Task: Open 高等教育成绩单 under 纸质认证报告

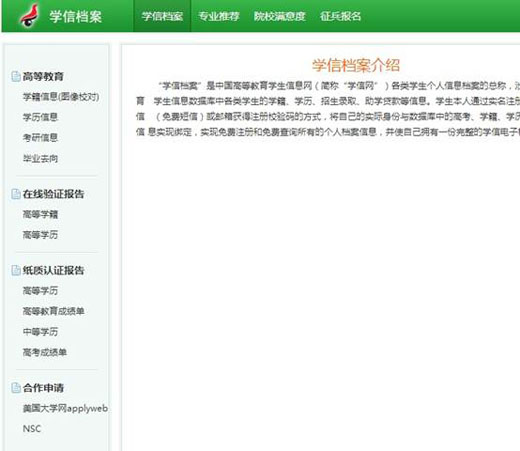Action: tap(53, 311)
